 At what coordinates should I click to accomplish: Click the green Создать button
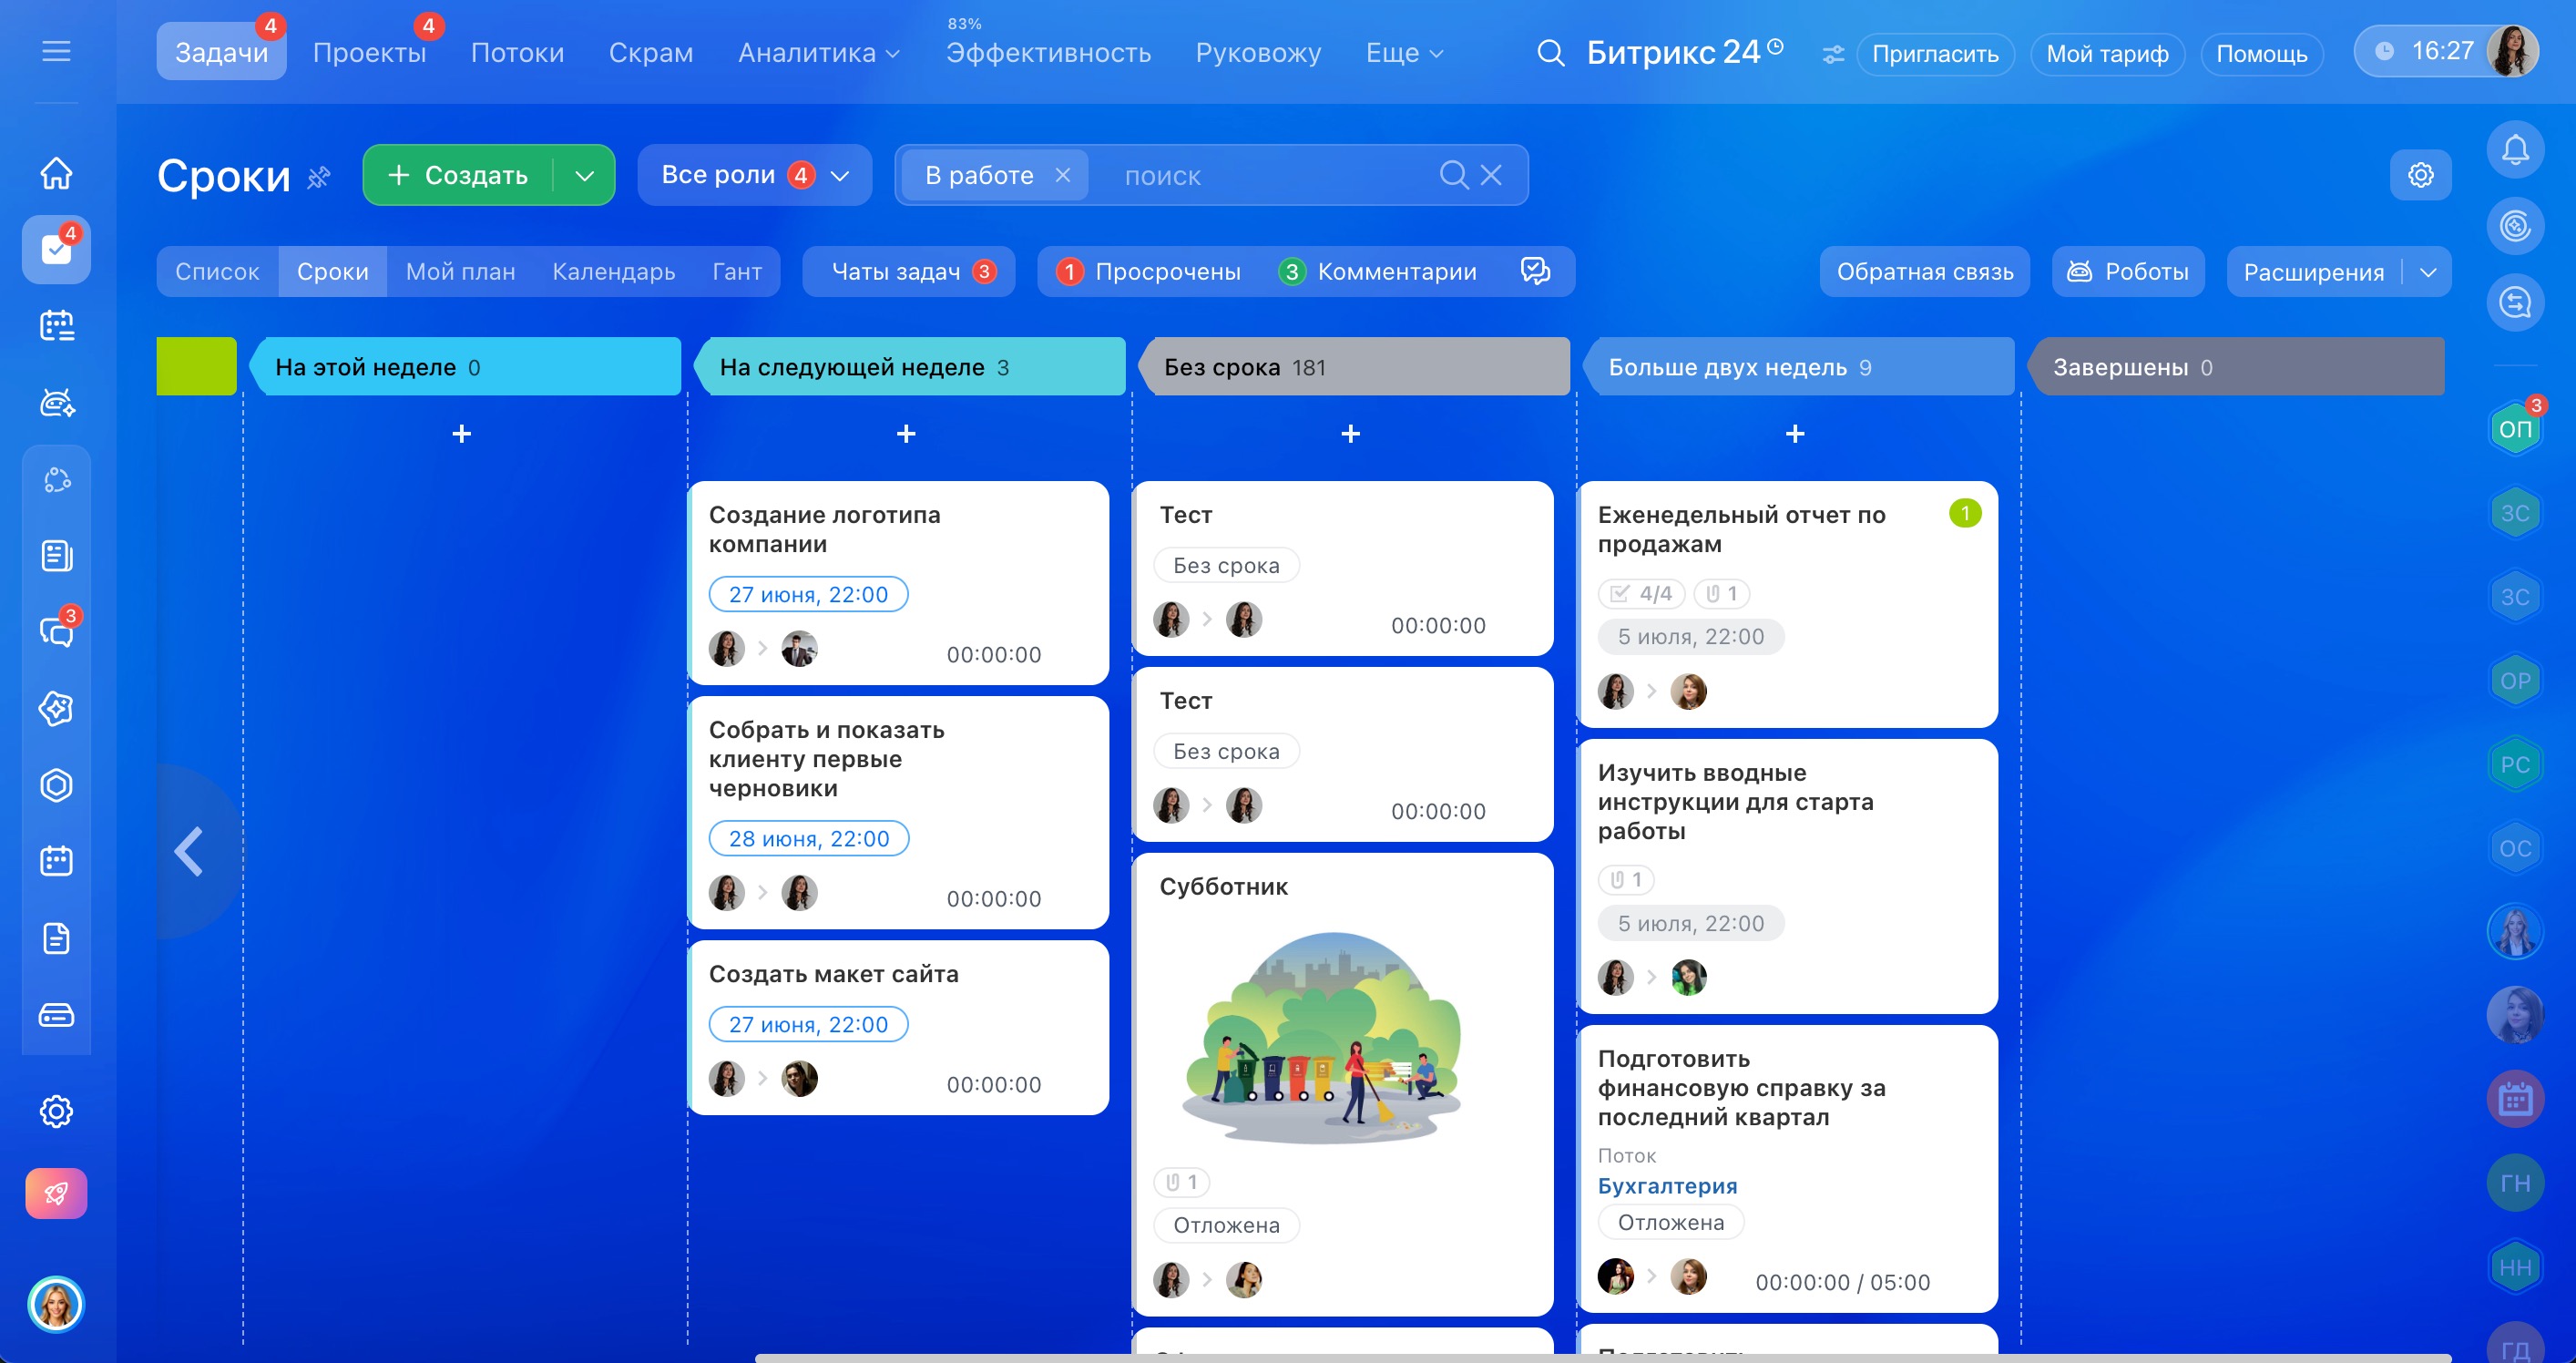pos(458,175)
